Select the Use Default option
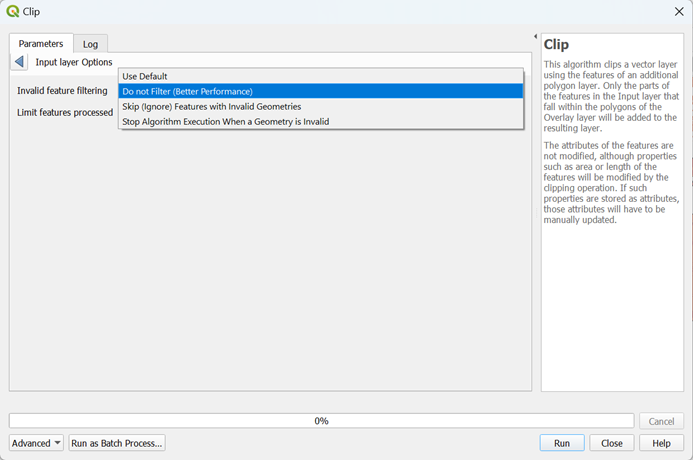The image size is (693, 460). tap(145, 76)
